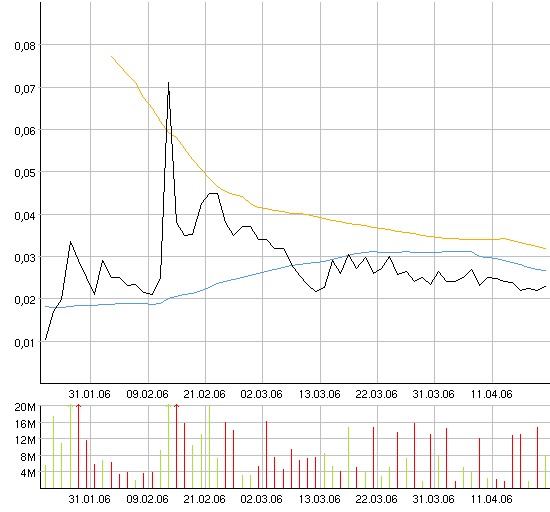
Task: Click the green overflow arrow after 09.02.06
Action: point(168,407)
